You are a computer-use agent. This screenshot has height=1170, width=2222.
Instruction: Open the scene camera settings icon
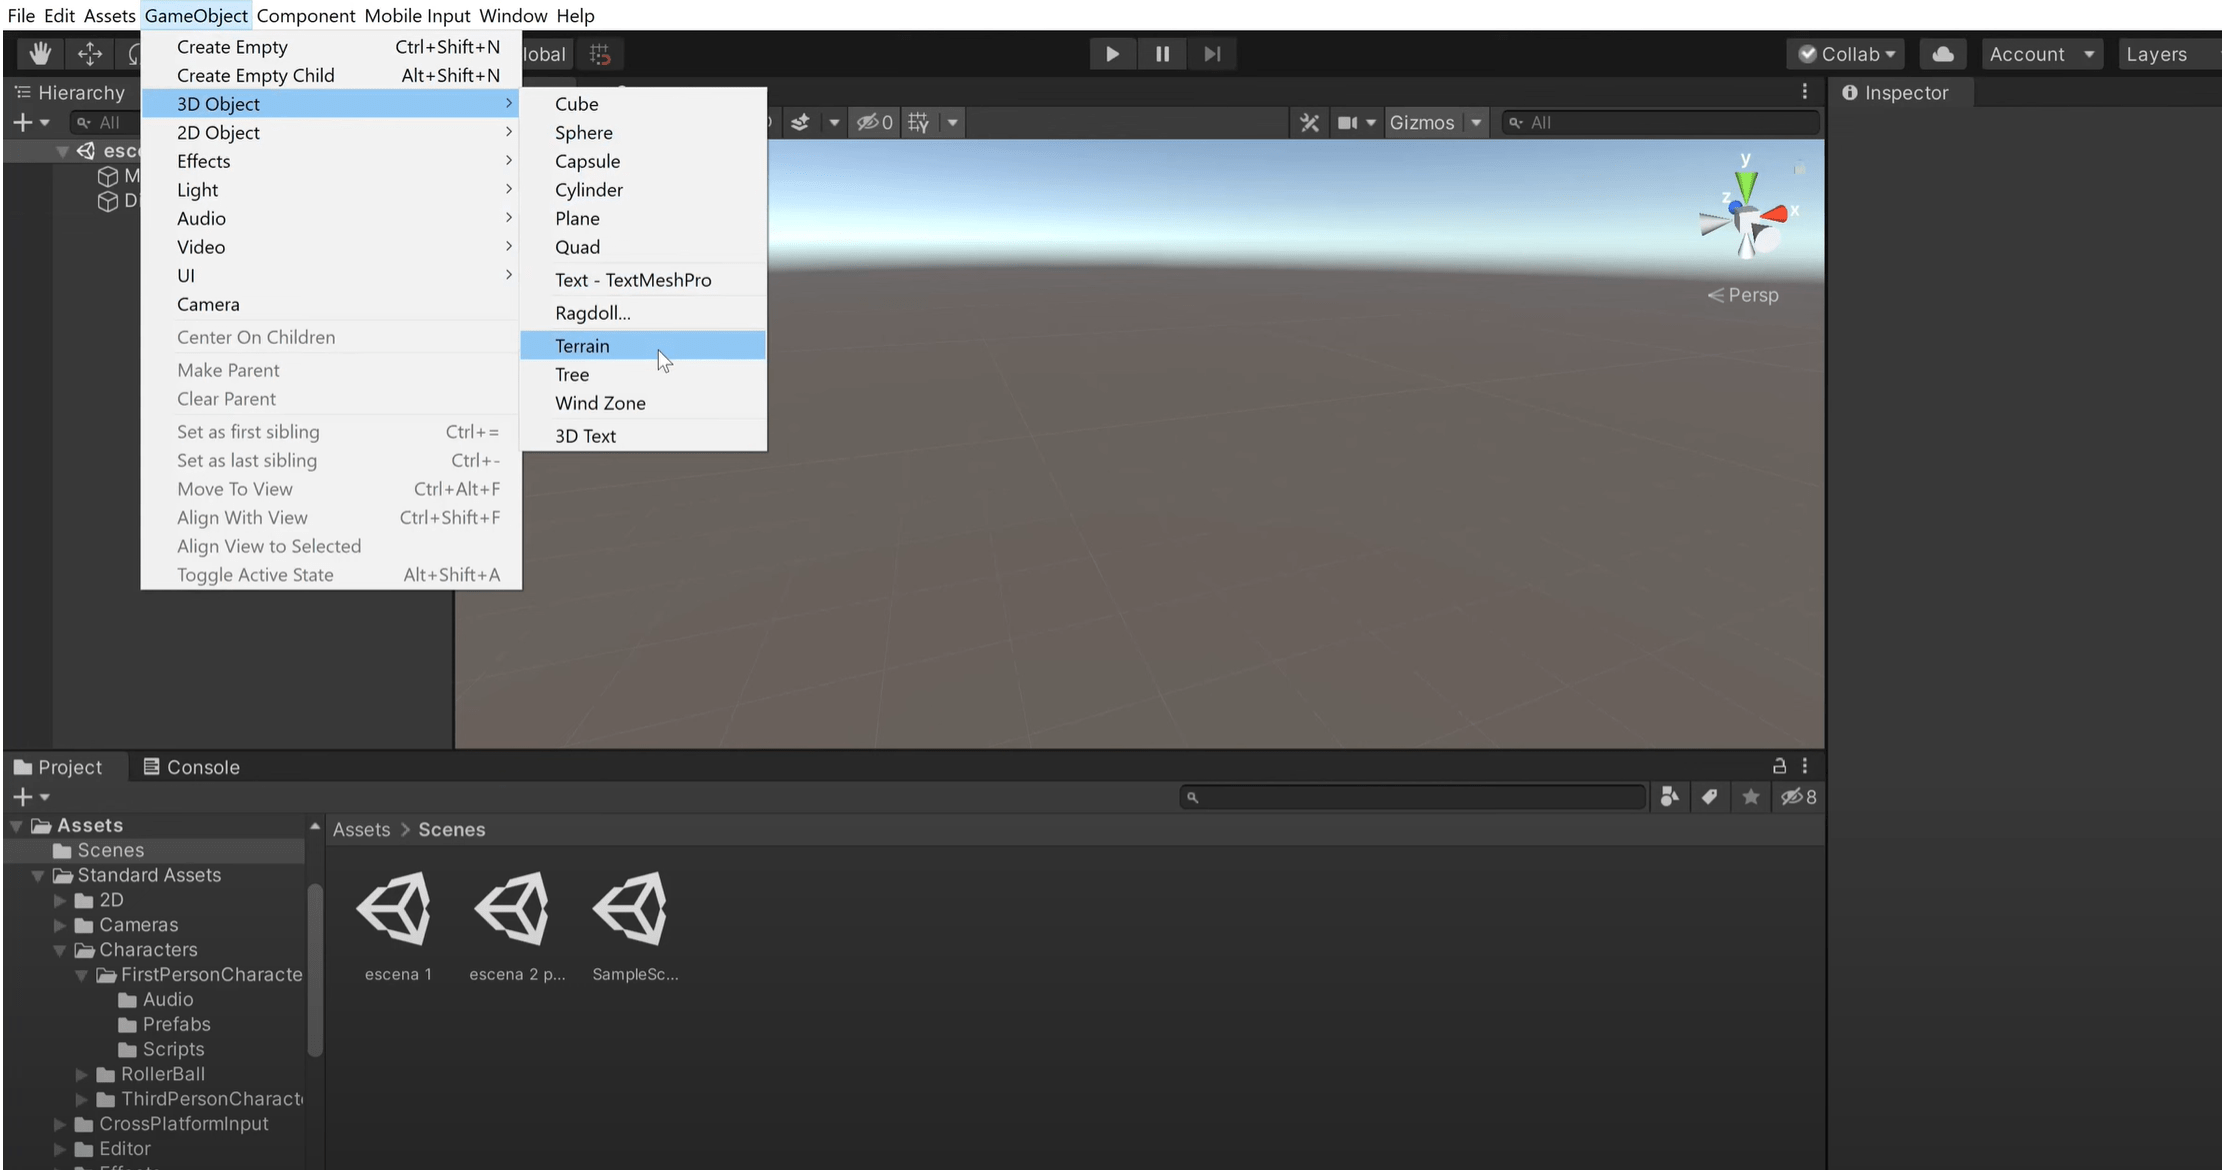click(1348, 122)
